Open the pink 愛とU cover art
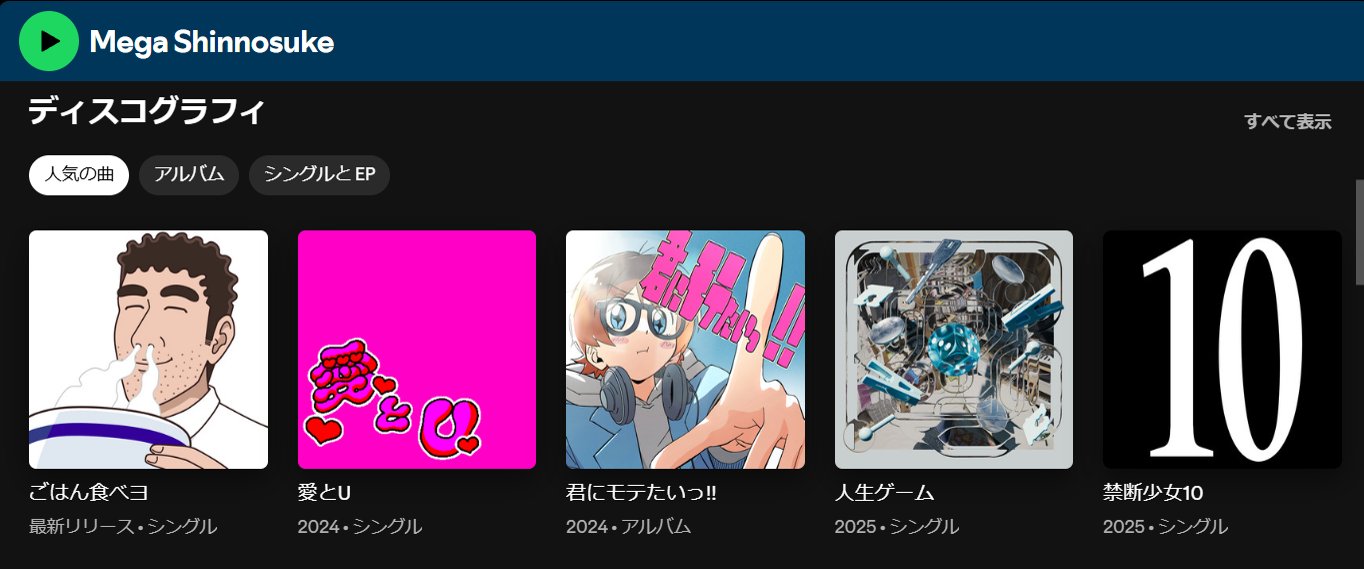1364x569 pixels. click(x=417, y=350)
